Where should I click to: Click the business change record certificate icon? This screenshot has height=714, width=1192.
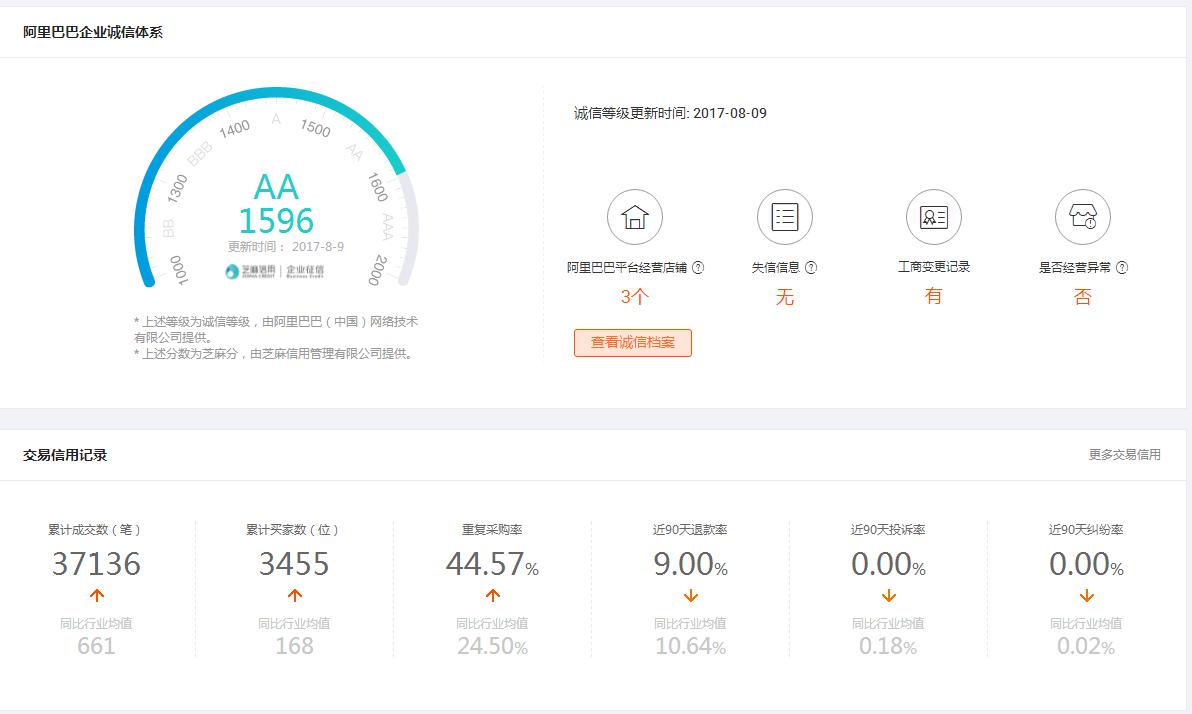pos(933,217)
